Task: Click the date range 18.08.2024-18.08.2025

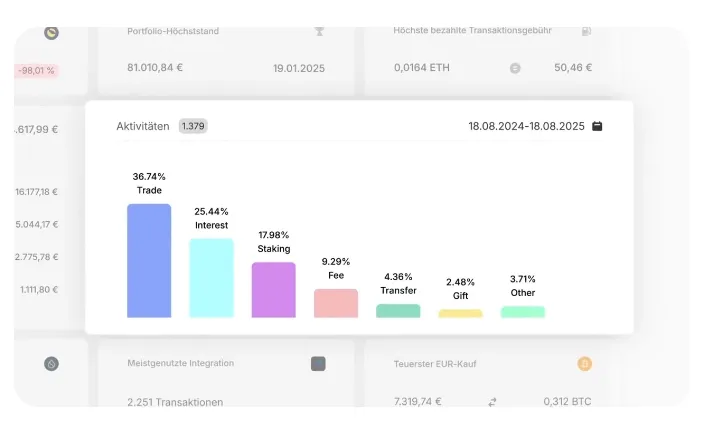Action: (526, 126)
